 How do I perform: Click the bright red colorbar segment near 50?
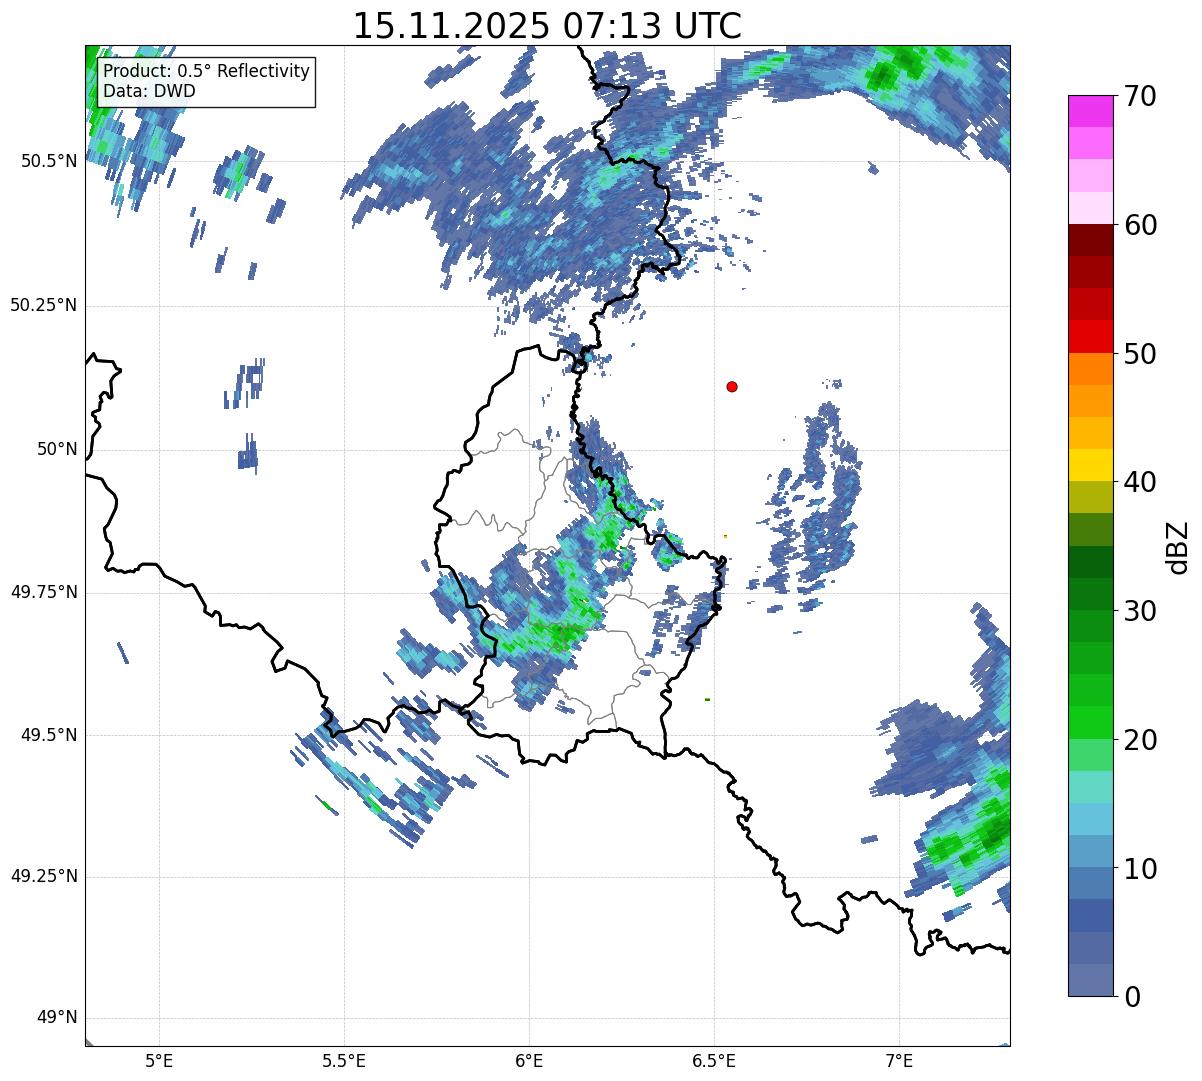click(1090, 336)
